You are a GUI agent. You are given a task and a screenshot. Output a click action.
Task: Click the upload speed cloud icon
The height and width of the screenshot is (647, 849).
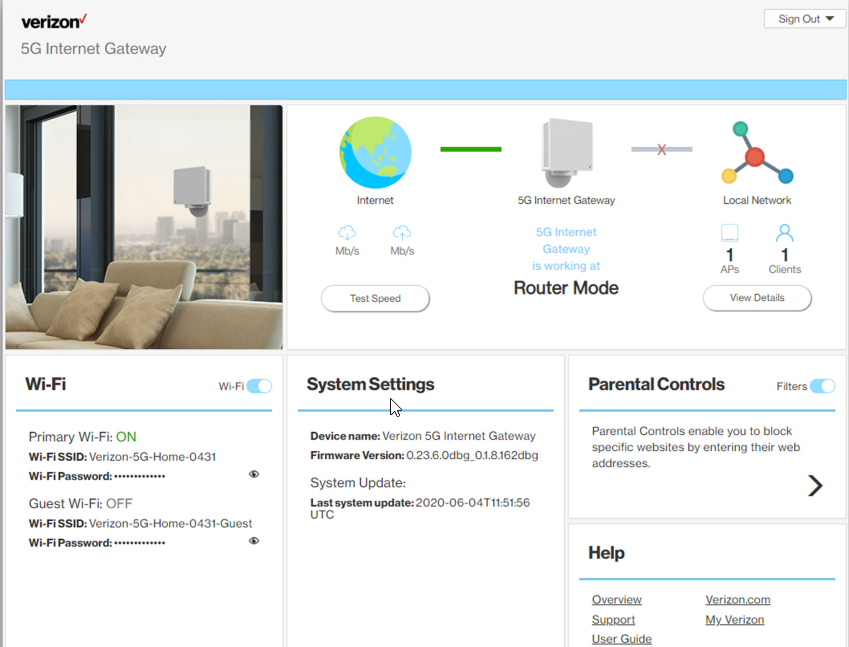click(x=402, y=233)
